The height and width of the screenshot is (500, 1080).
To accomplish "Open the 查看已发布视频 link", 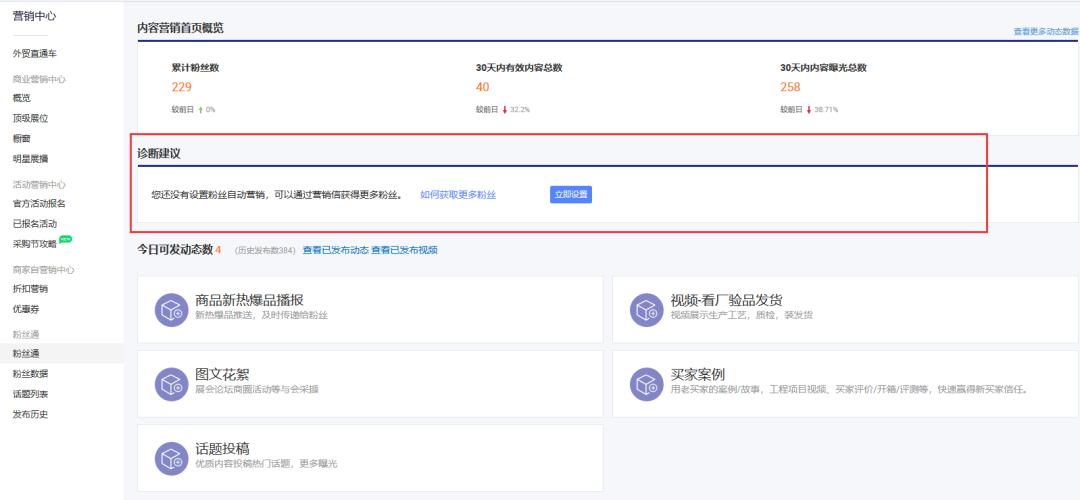I will click(x=404, y=250).
